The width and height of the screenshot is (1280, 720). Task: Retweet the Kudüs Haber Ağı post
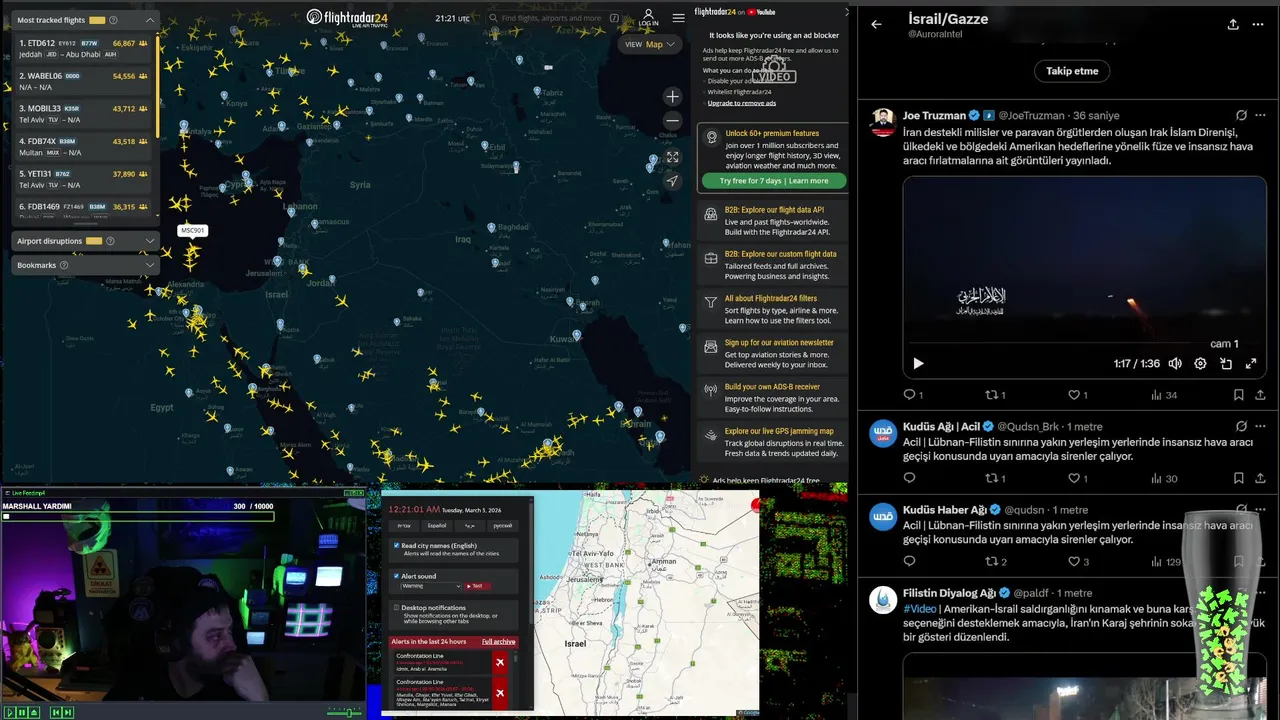point(992,562)
